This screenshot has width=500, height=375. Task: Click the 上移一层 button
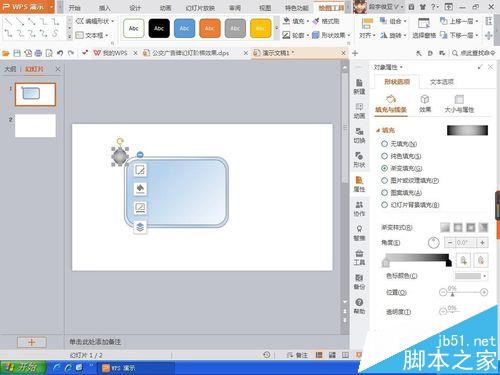pyautogui.click(x=459, y=21)
